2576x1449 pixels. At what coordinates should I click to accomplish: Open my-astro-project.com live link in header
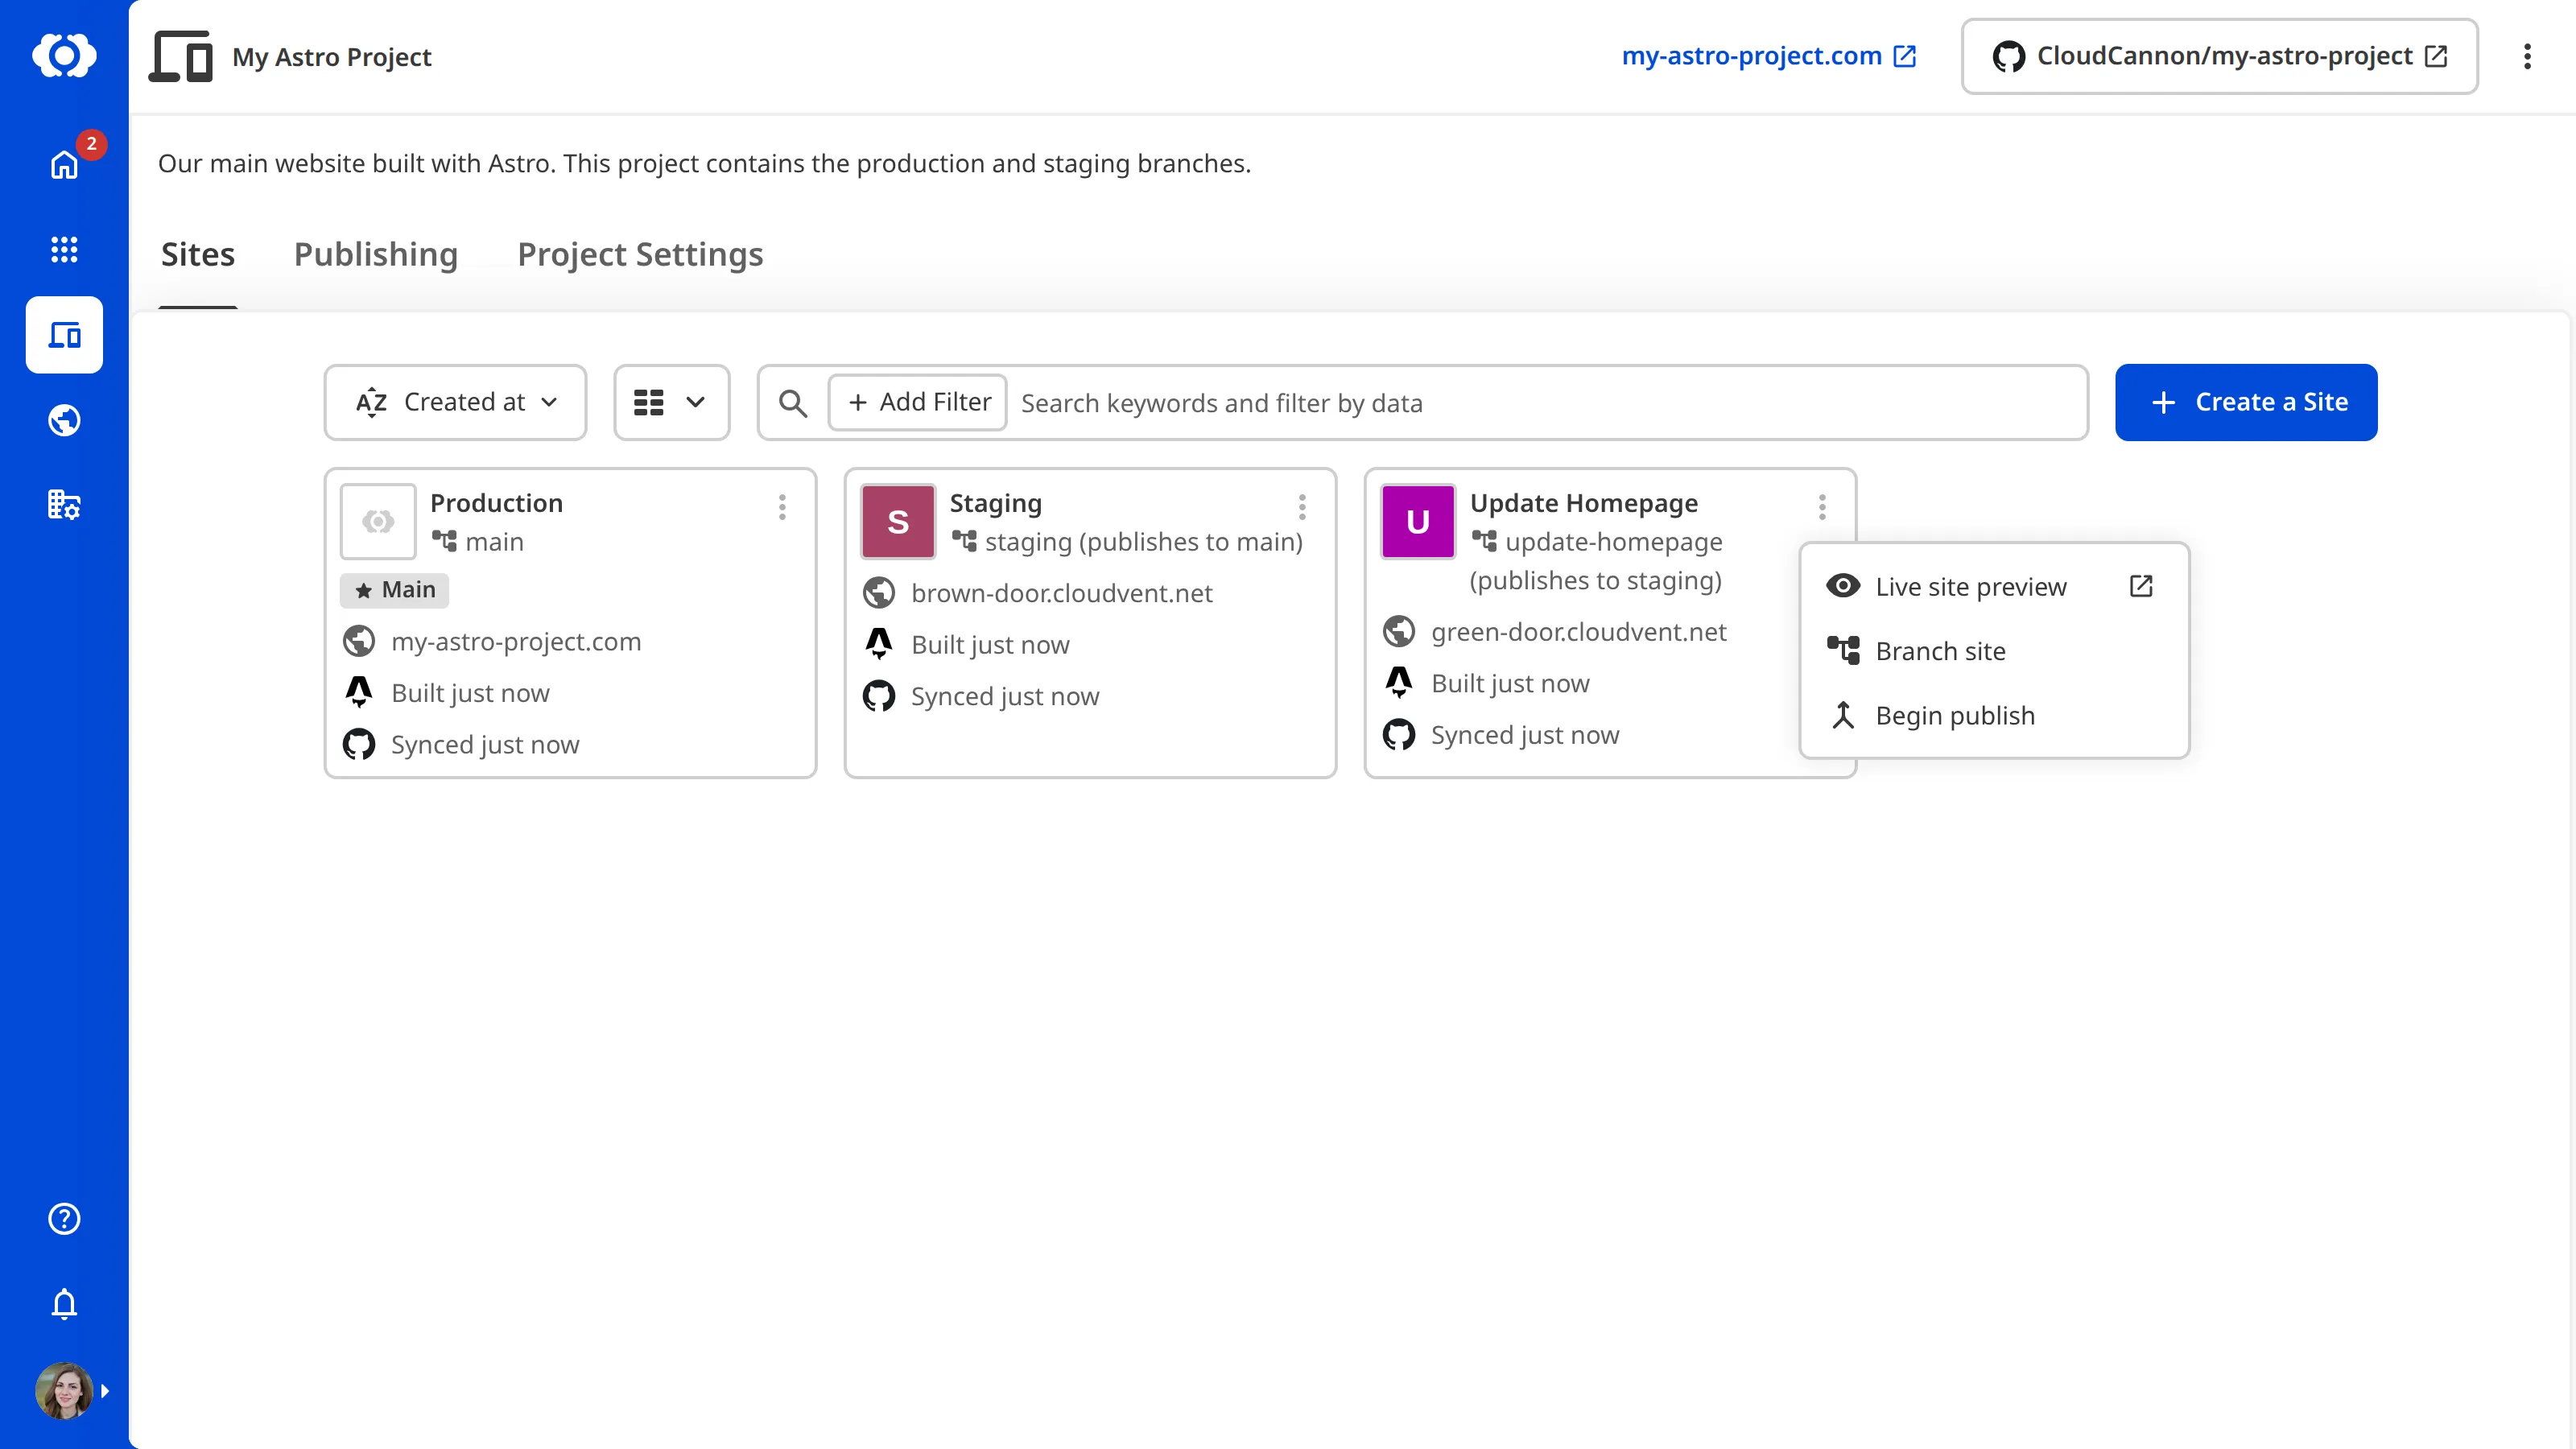[x=1769, y=56]
